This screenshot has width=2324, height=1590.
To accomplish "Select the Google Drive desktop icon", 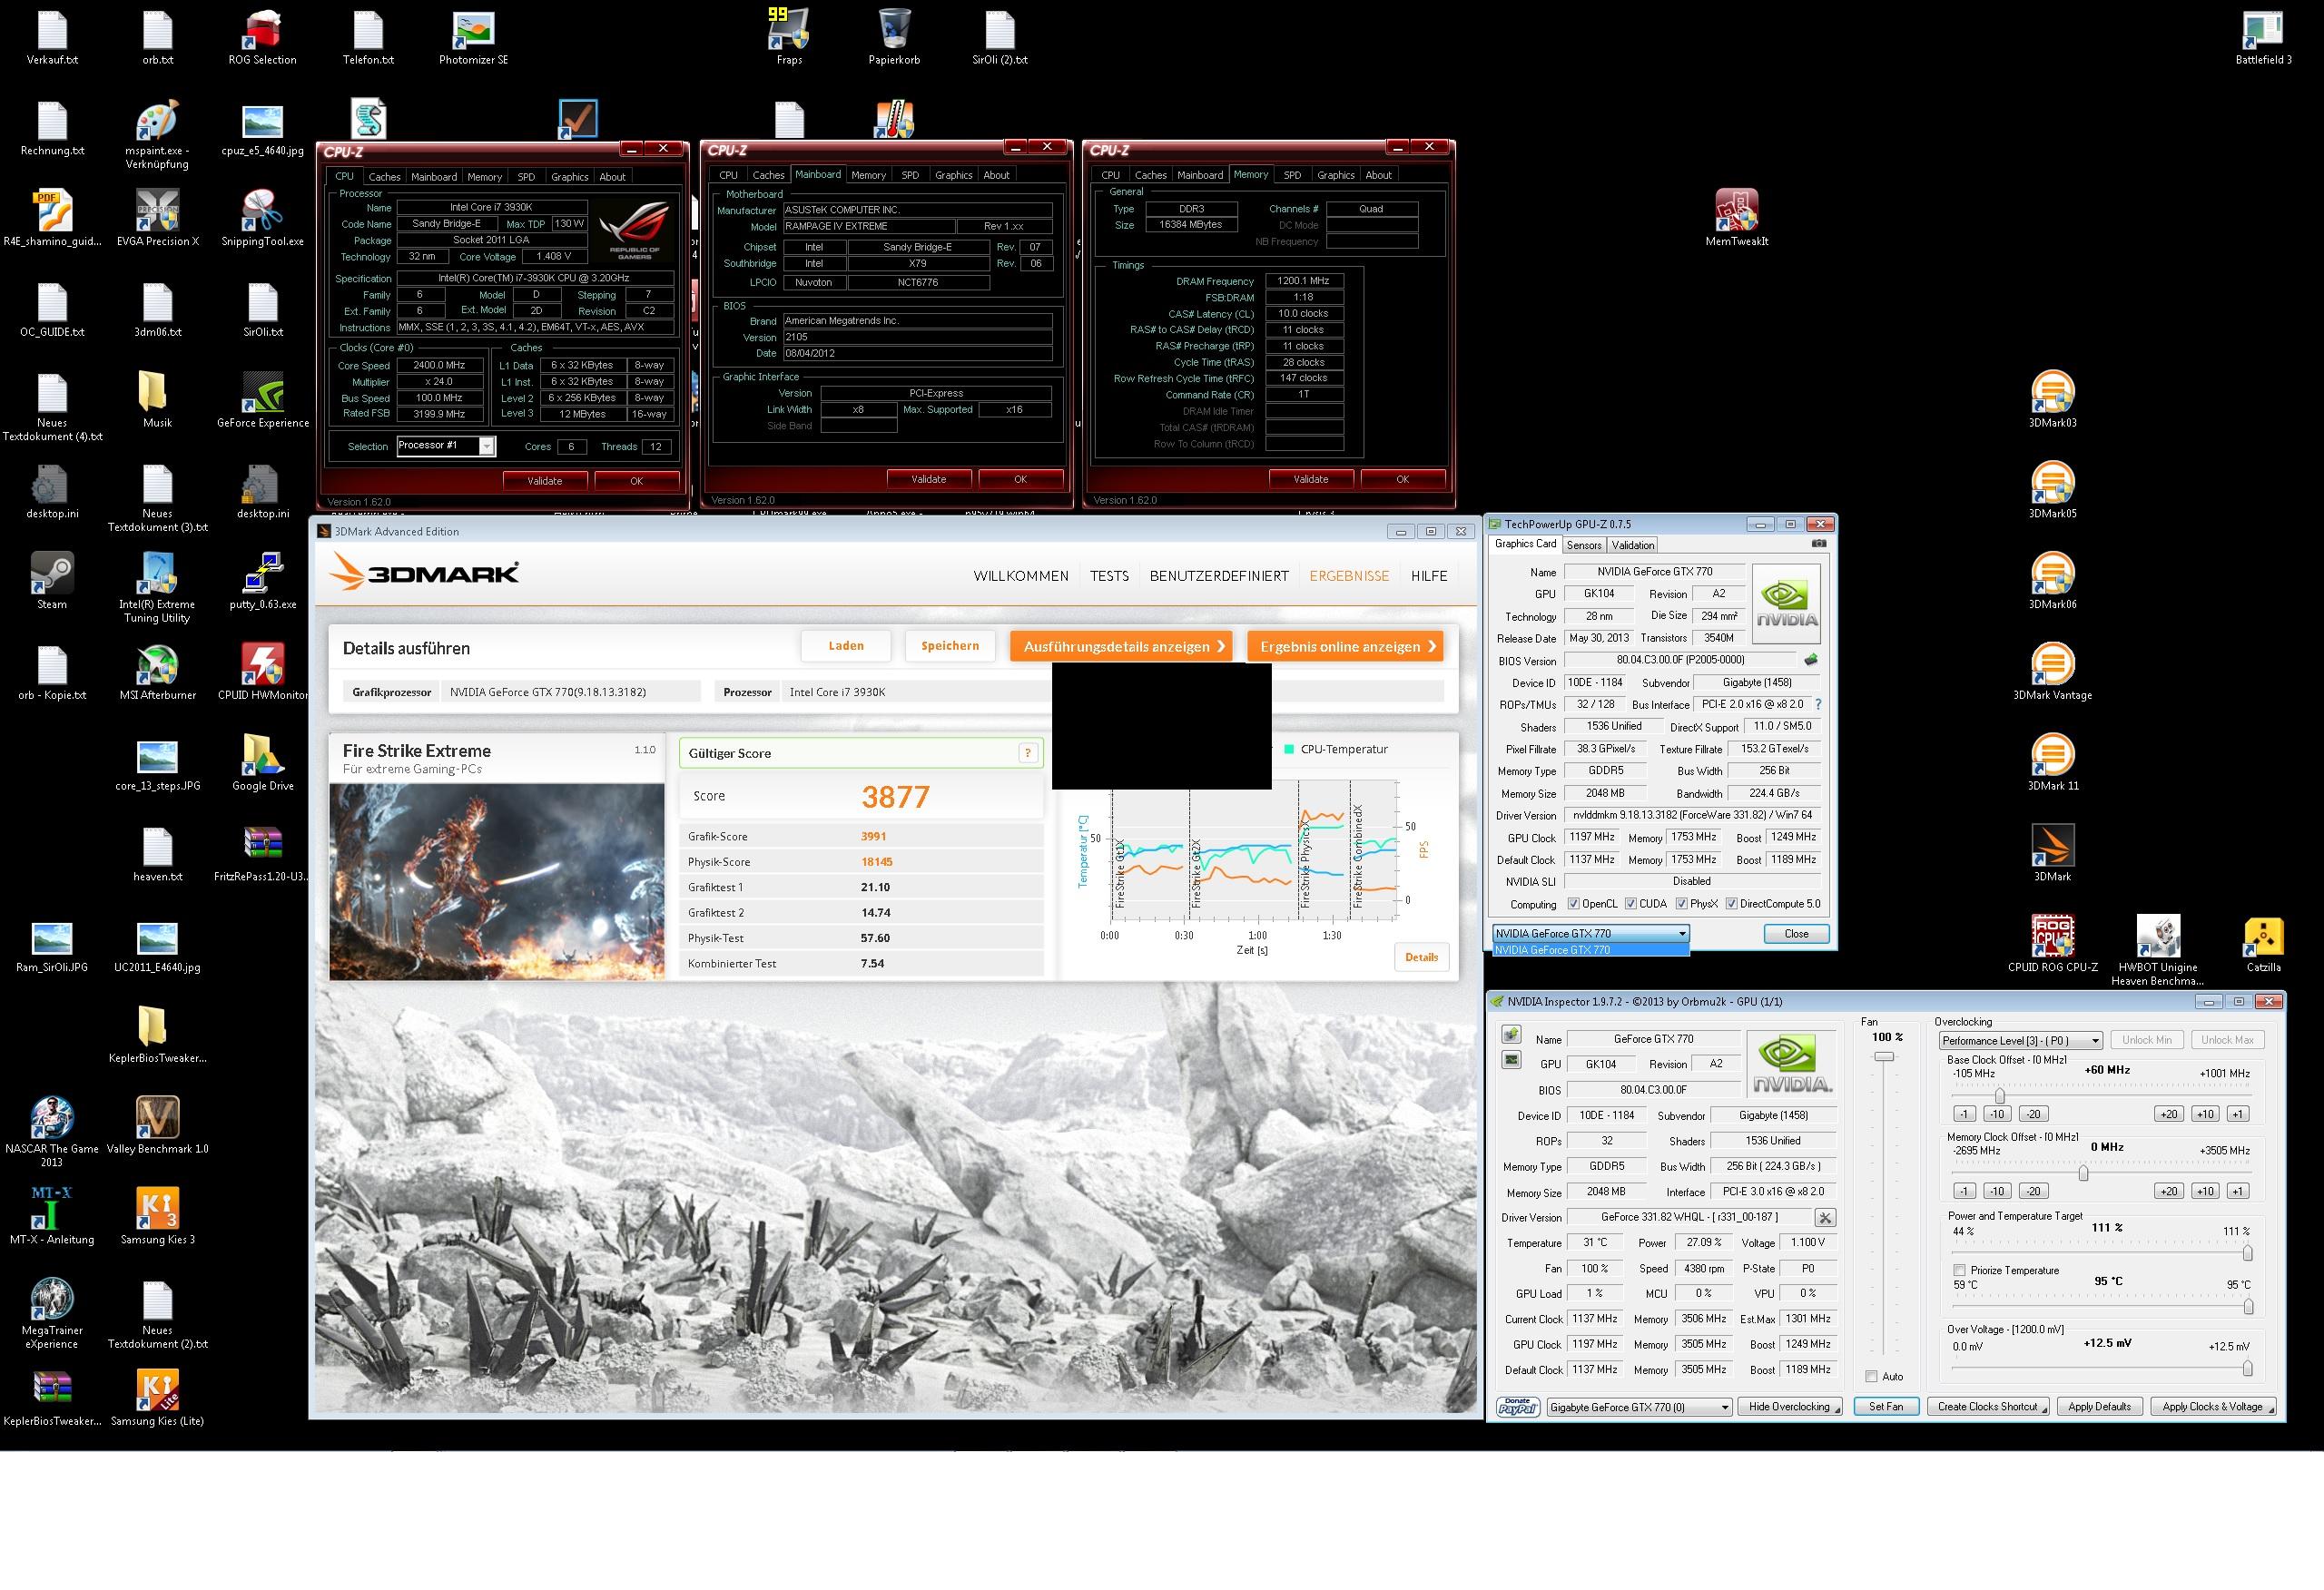I will [263, 762].
